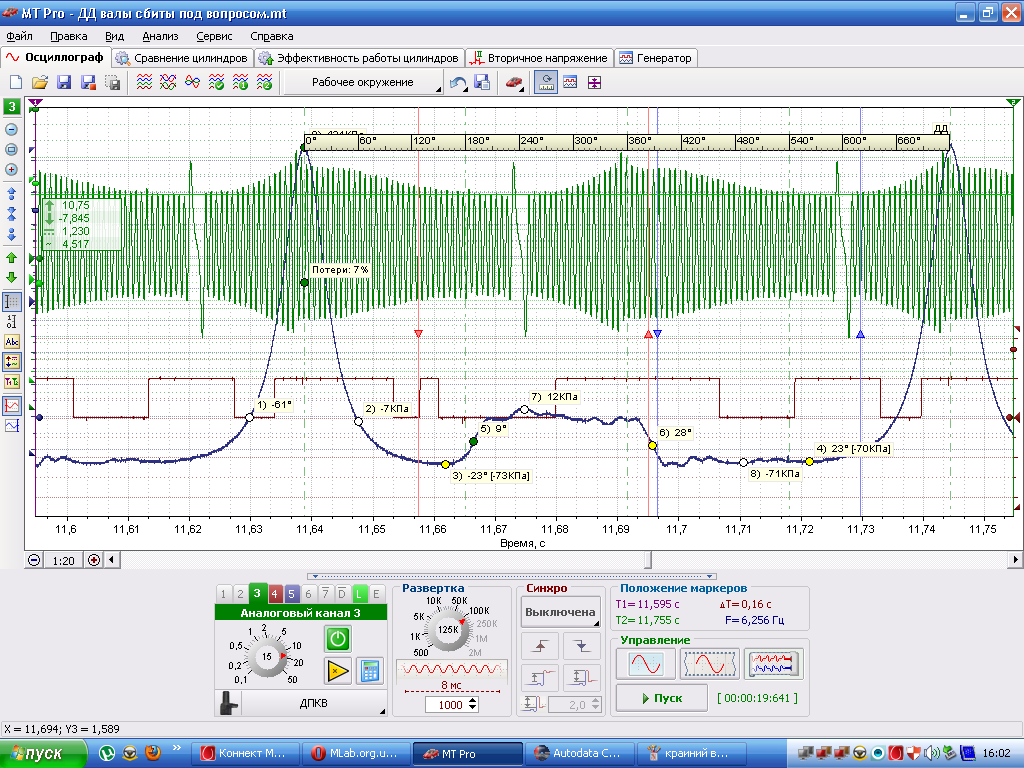Open the channel calculator icon
This screenshot has height=768, width=1024.
[x=370, y=671]
